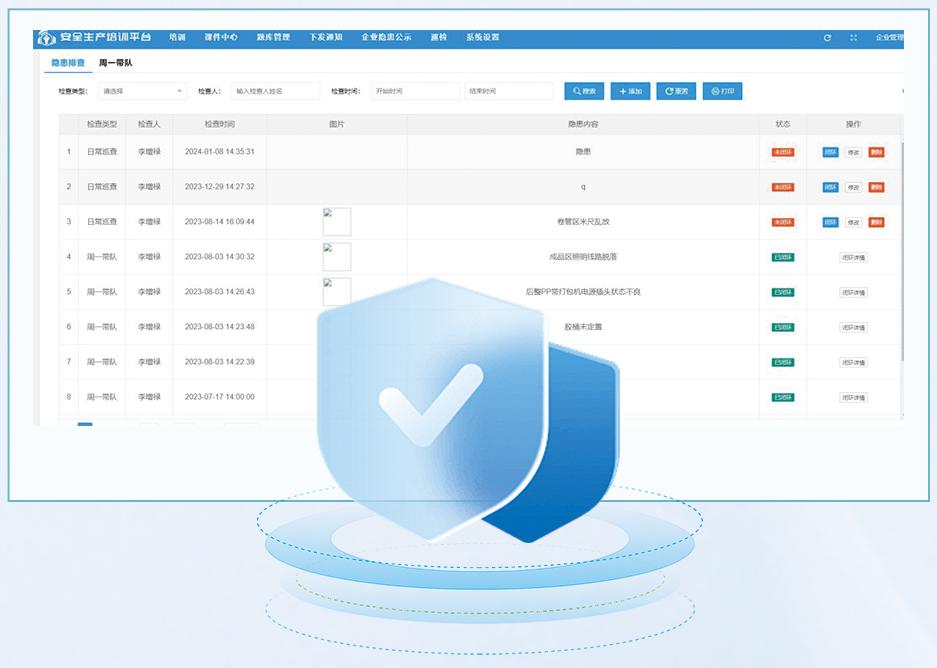Open 闭环详情 for the row 4 record
Viewport: 937px width, 668px height.
[853, 257]
